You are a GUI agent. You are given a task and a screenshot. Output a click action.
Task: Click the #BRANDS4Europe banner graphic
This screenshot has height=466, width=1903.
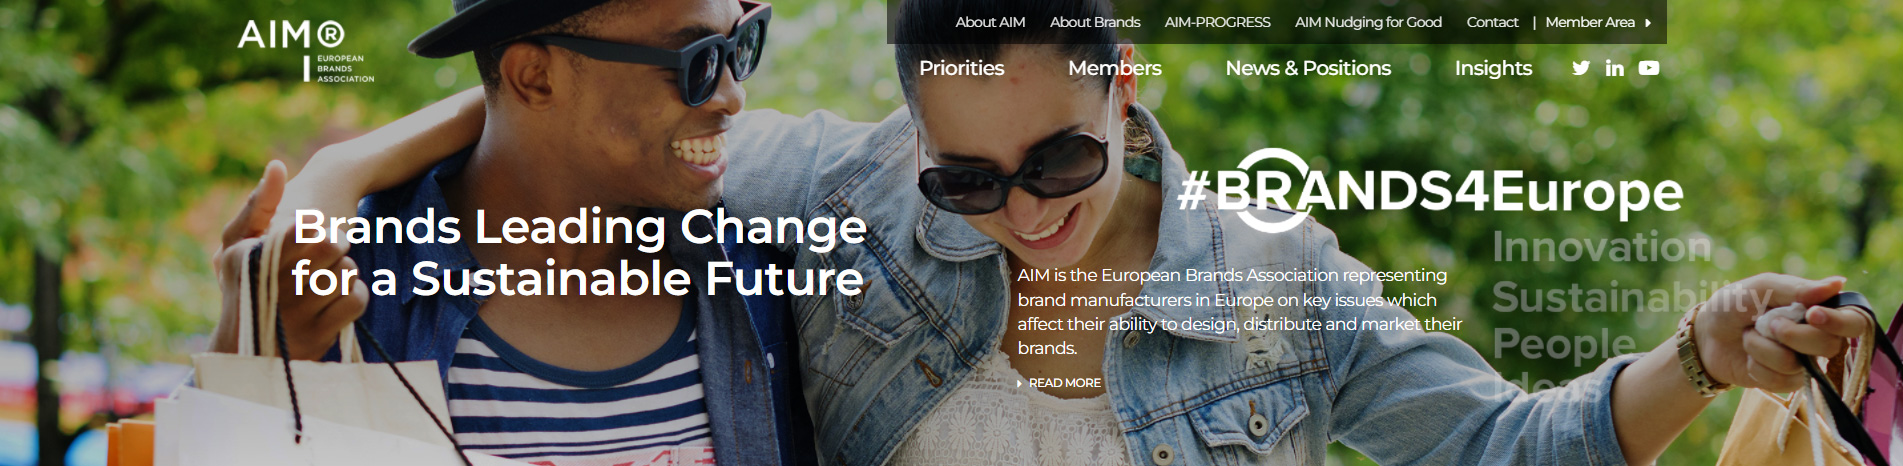point(1431,190)
